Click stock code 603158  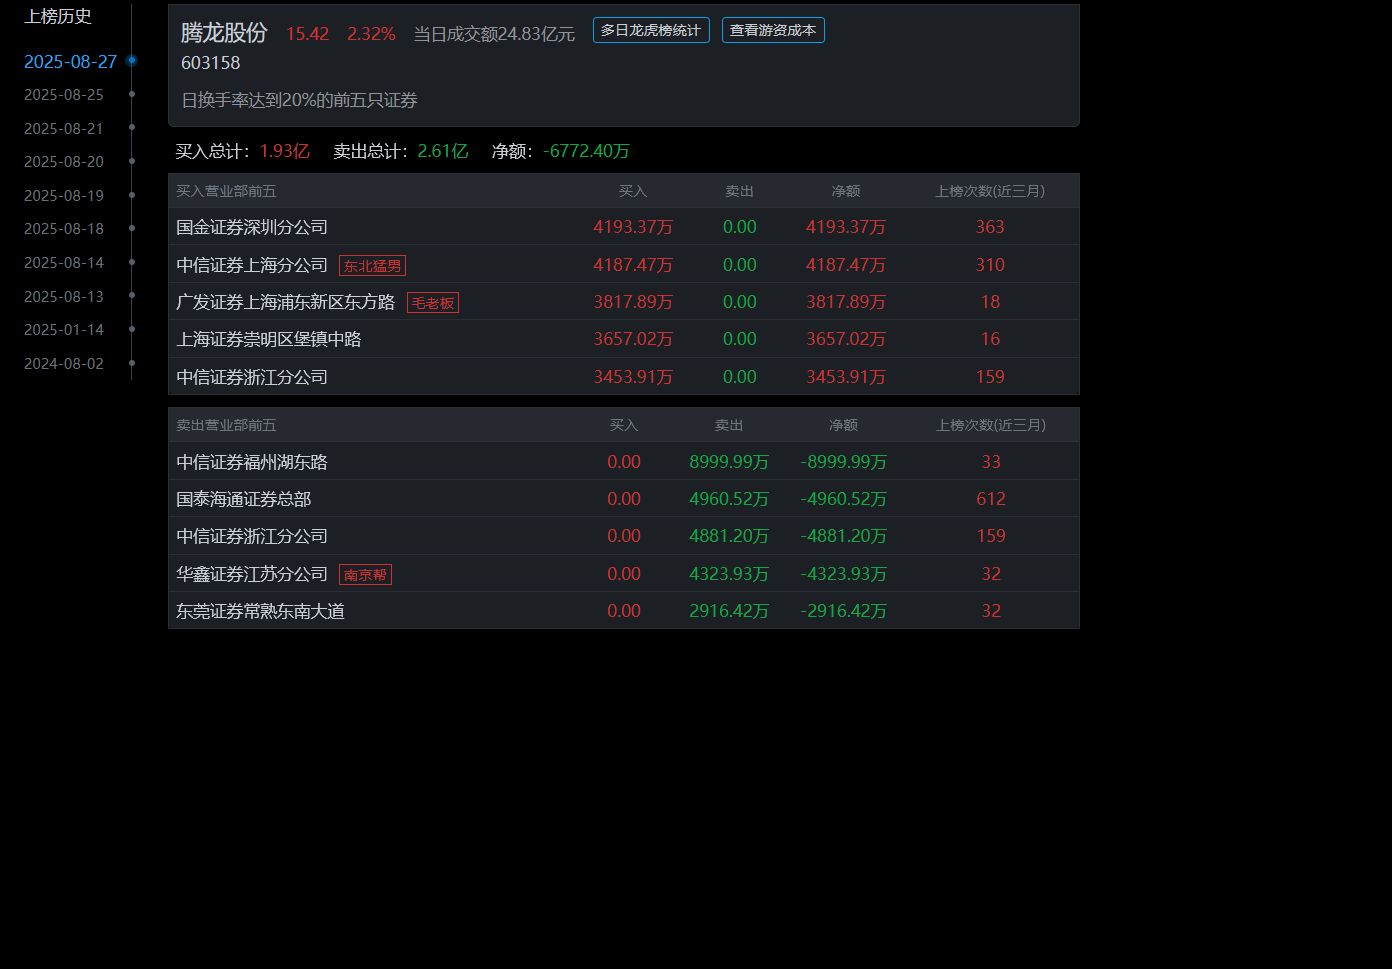point(211,63)
